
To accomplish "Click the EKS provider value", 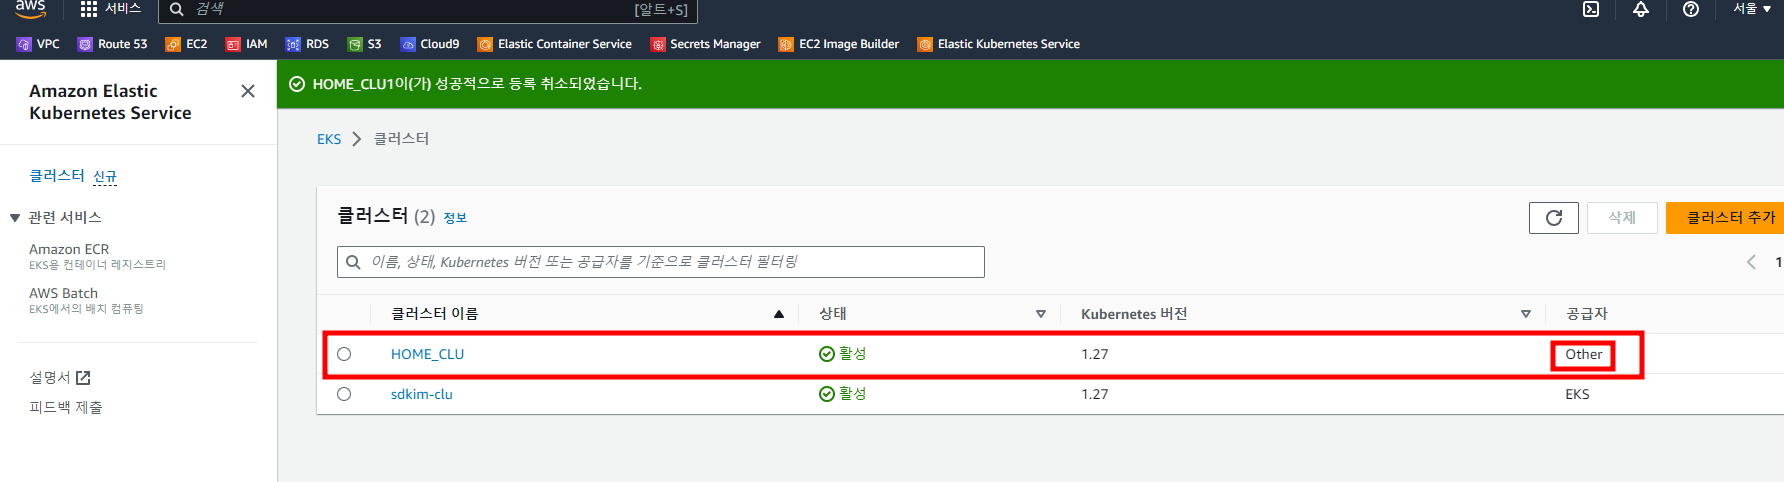I will tap(1577, 394).
